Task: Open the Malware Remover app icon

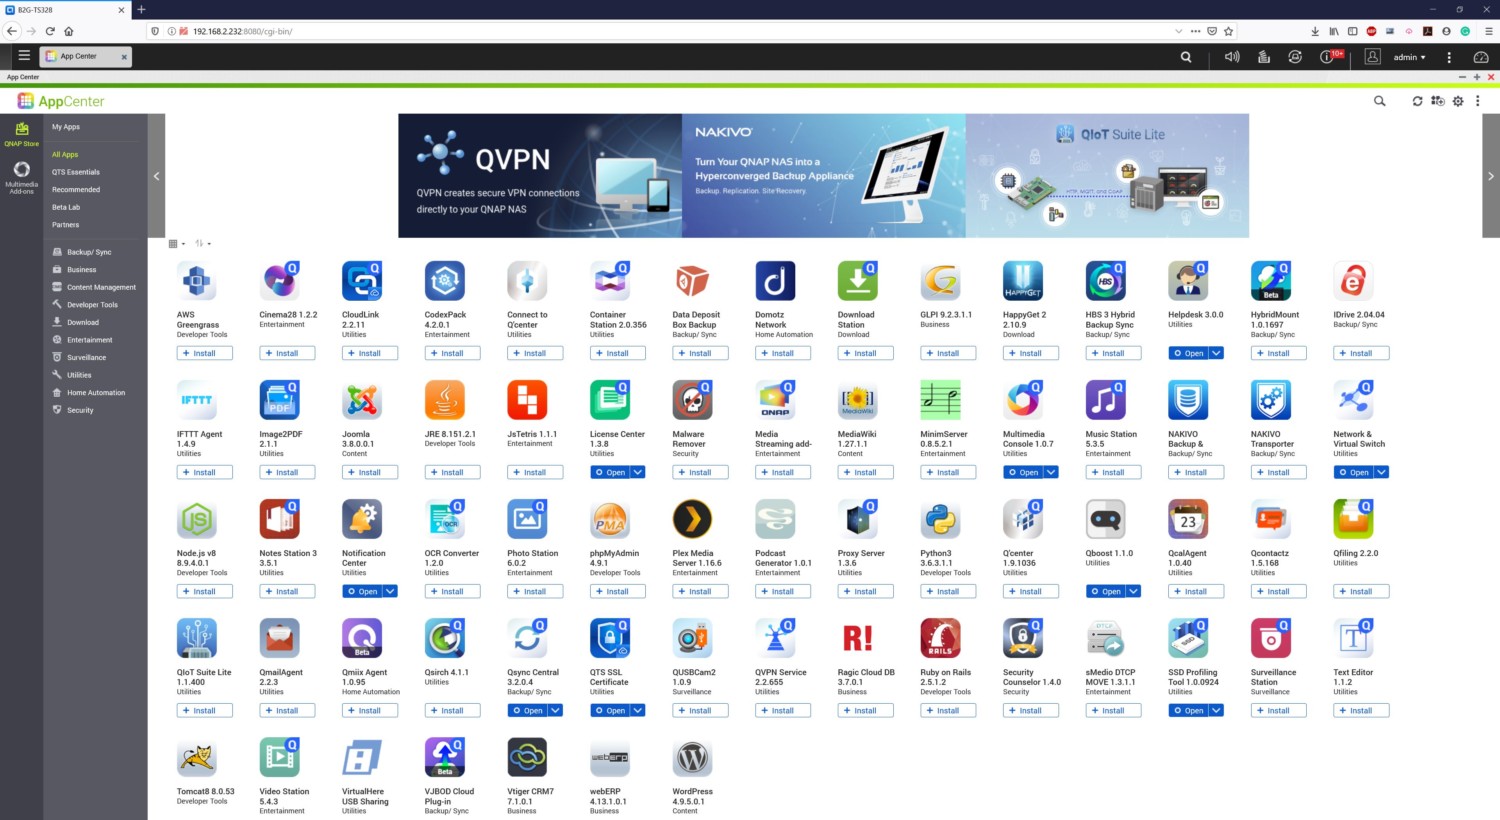Action: 692,400
